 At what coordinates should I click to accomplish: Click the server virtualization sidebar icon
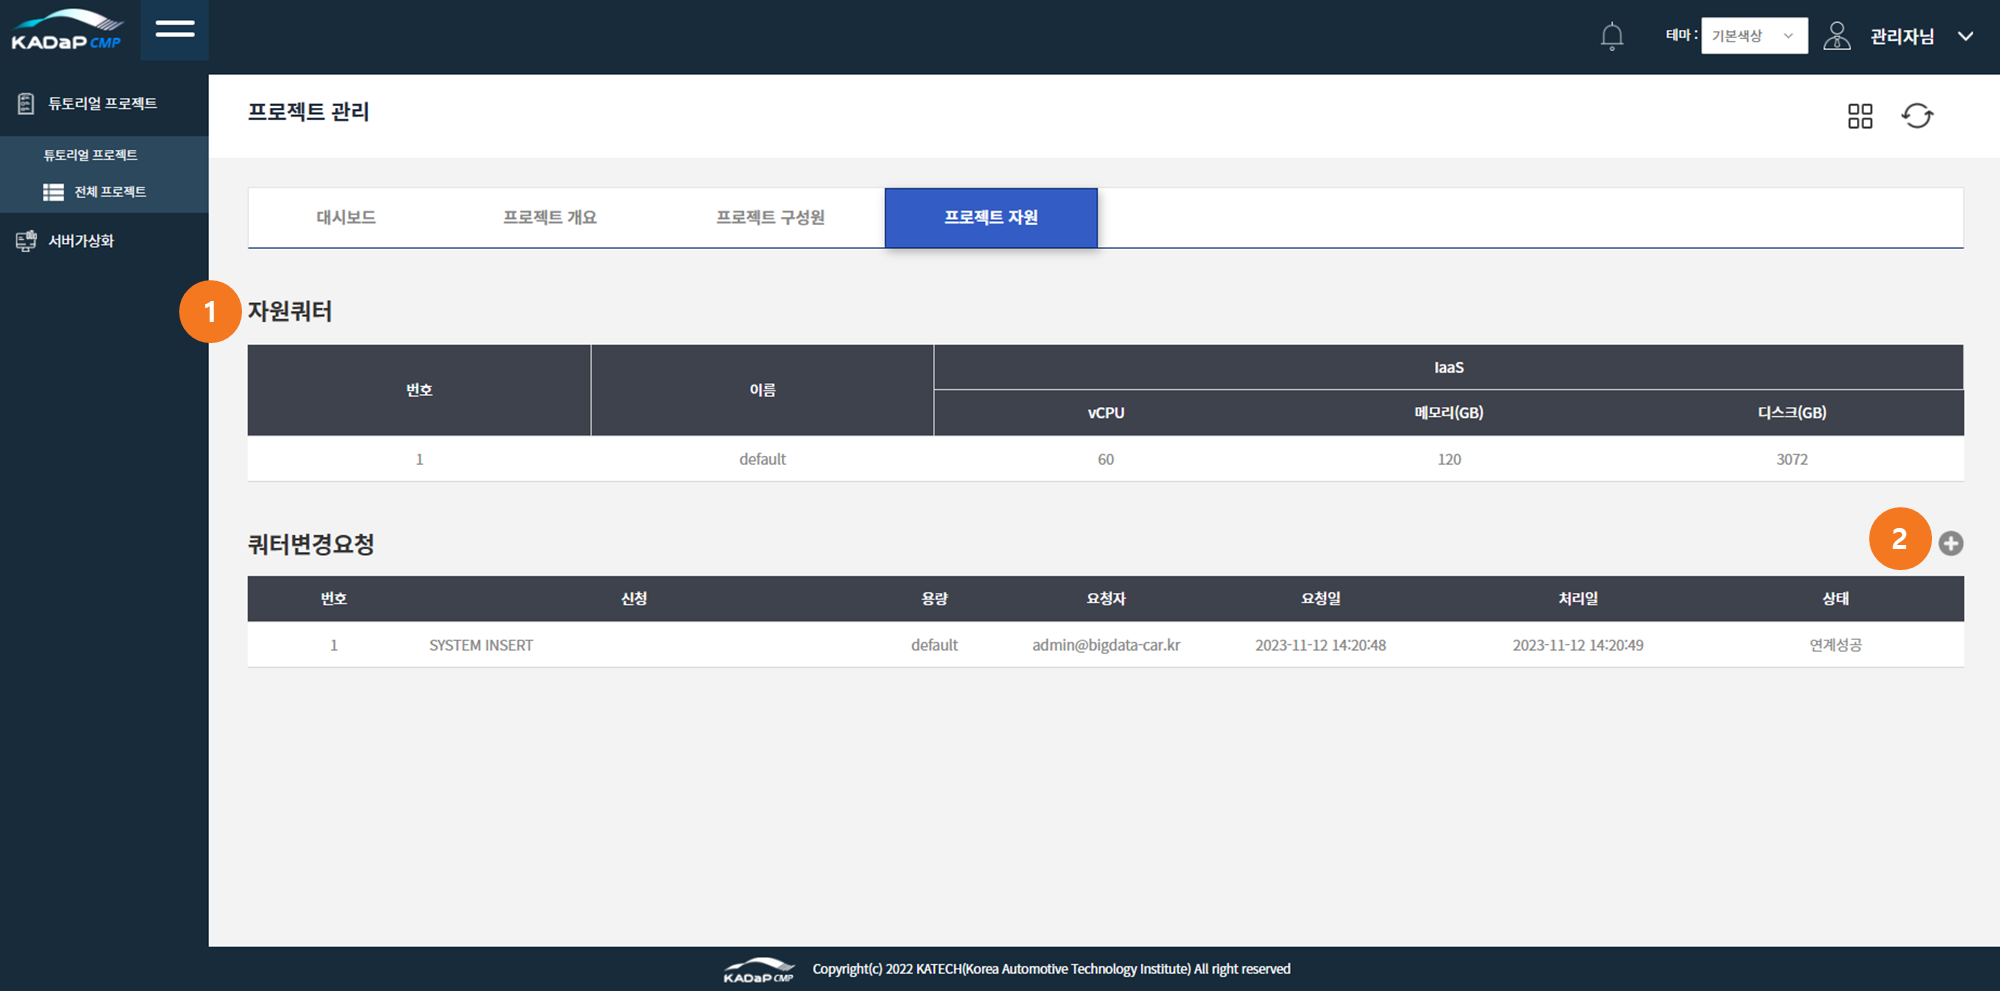26,241
